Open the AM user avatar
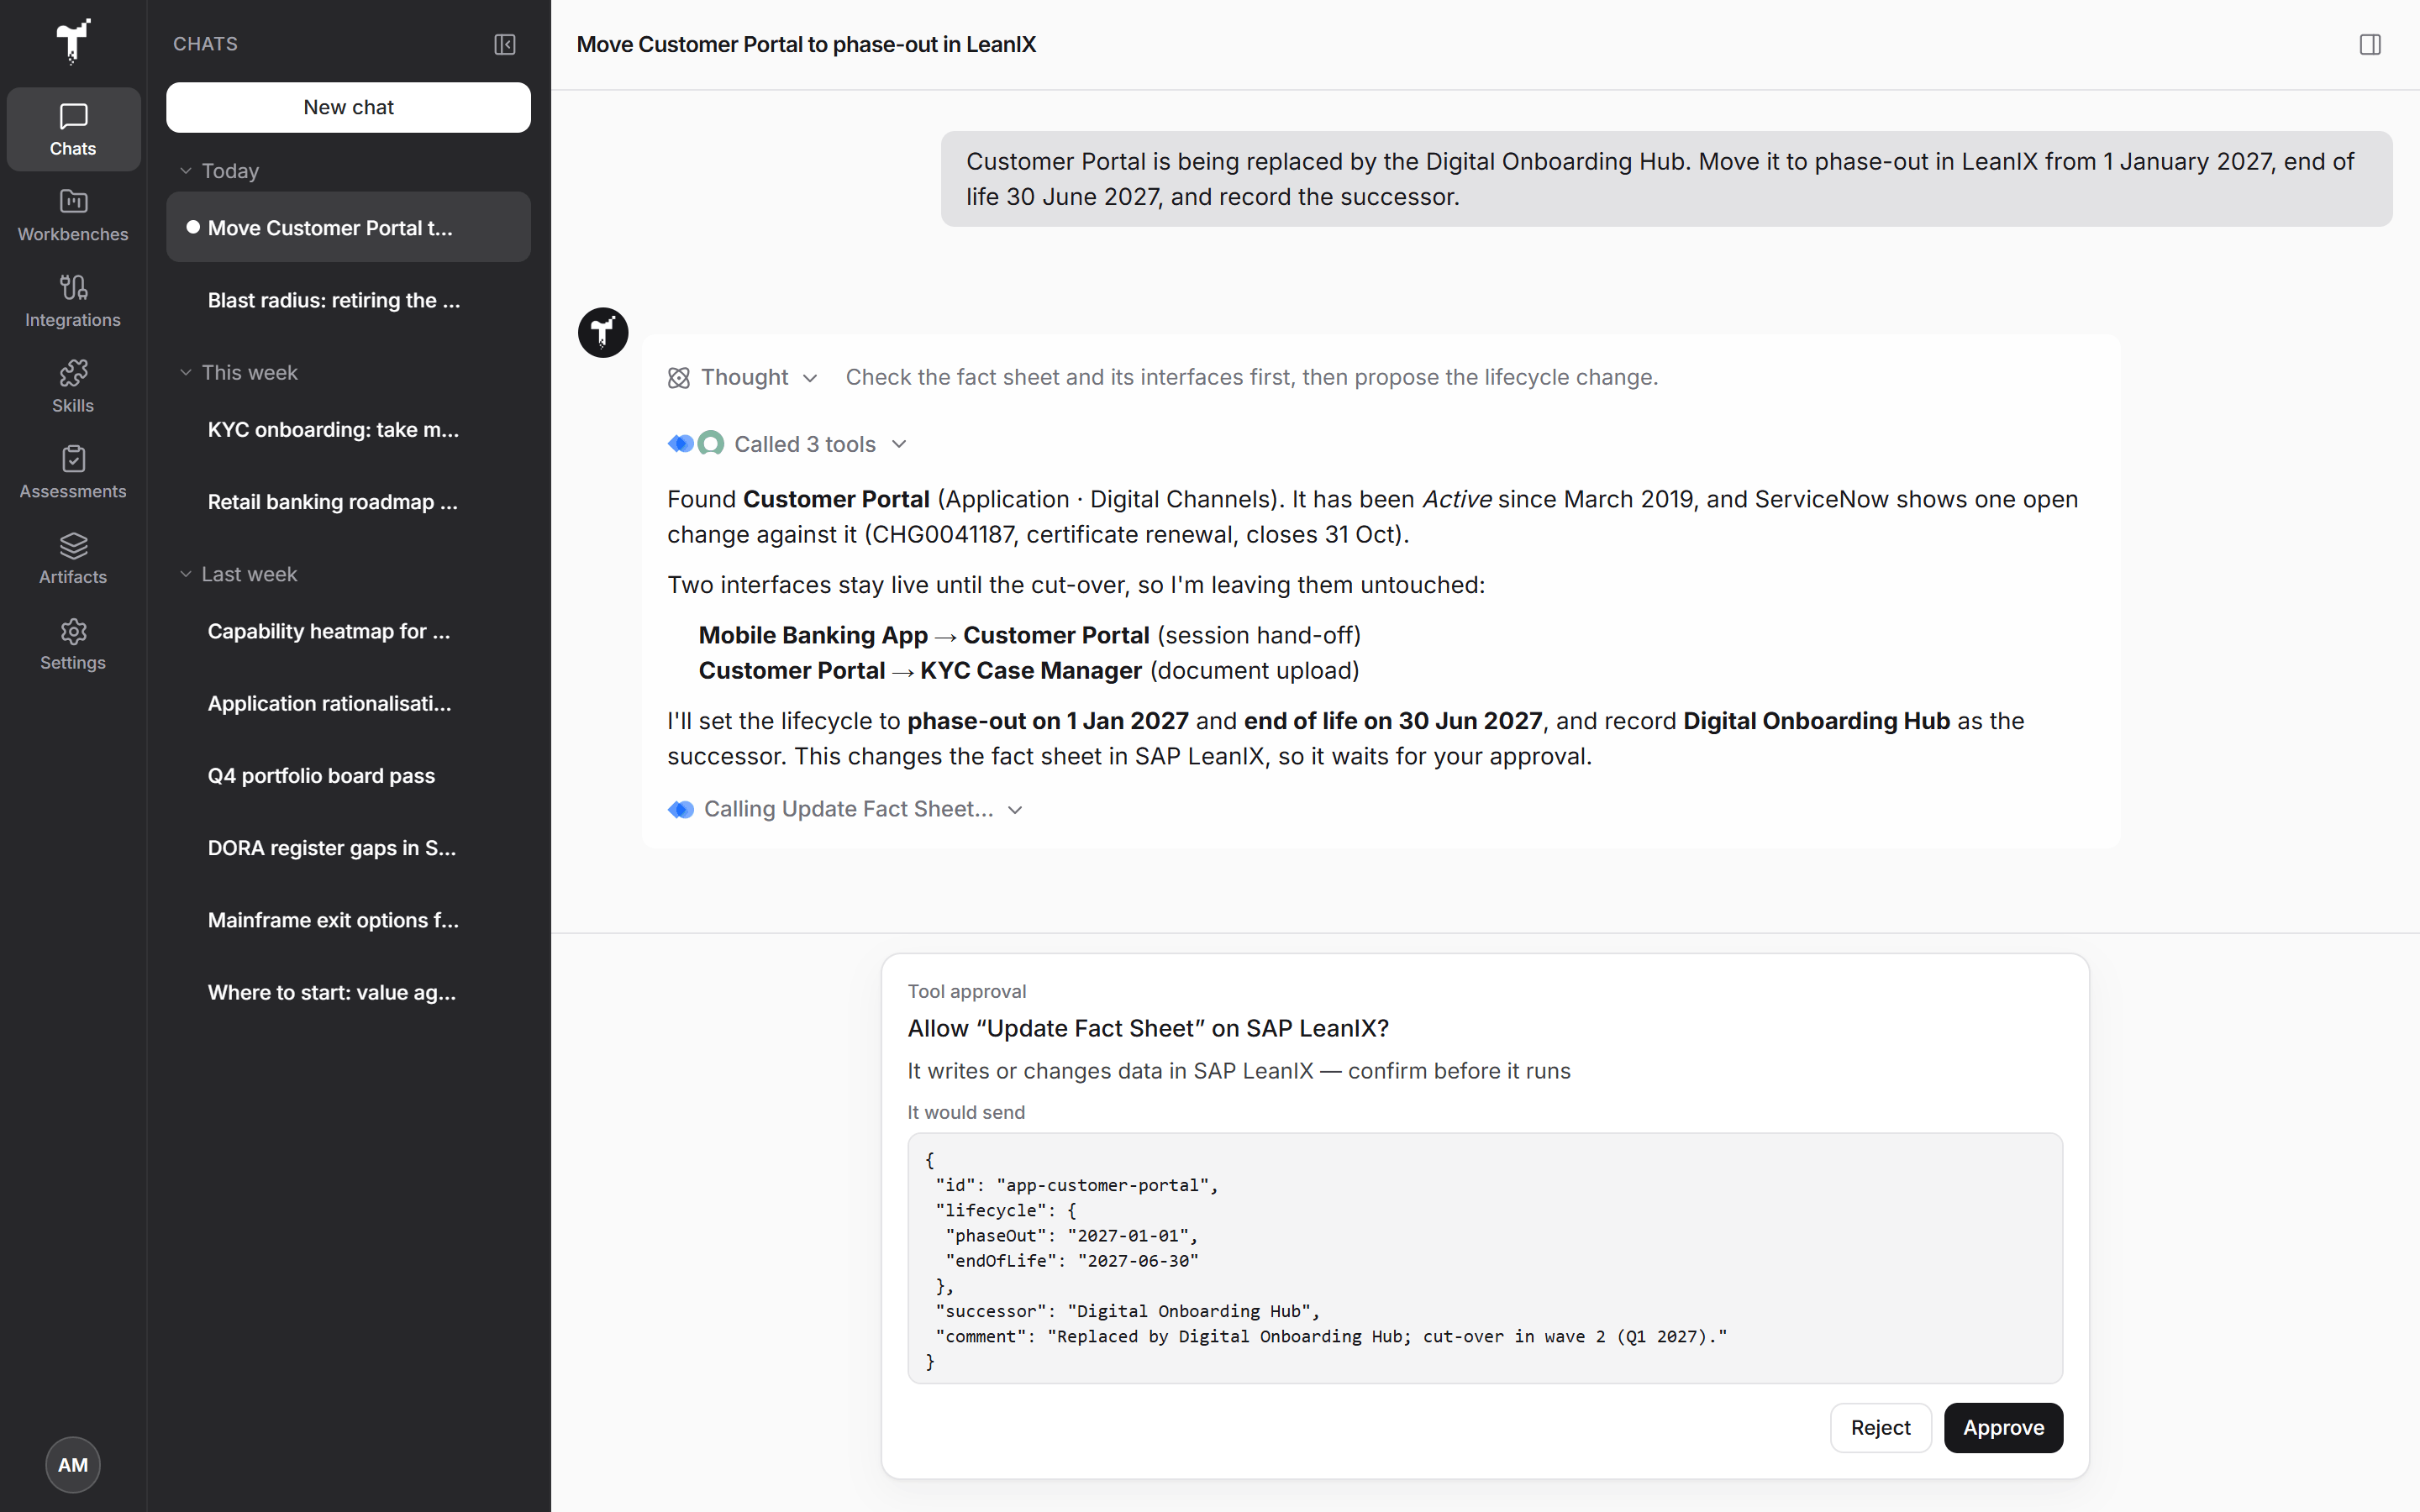Image resolution: width=2420 pixels, height=1512 pixels. [x=73, y=1465]
